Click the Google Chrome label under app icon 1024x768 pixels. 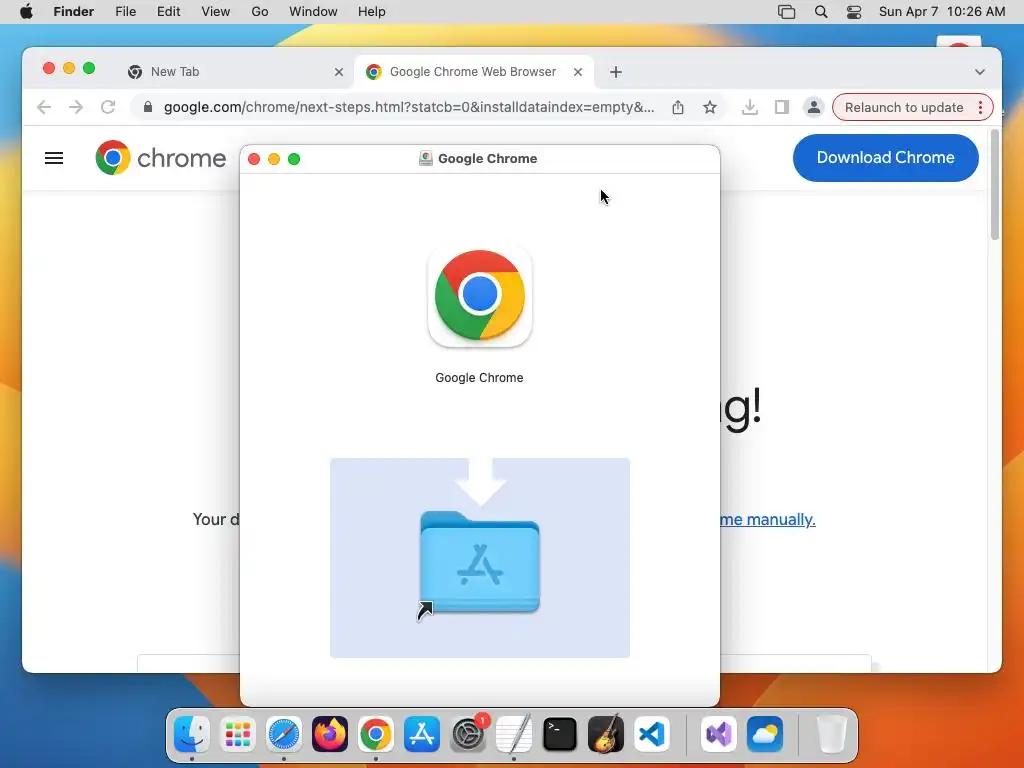[x=479, y=377]
